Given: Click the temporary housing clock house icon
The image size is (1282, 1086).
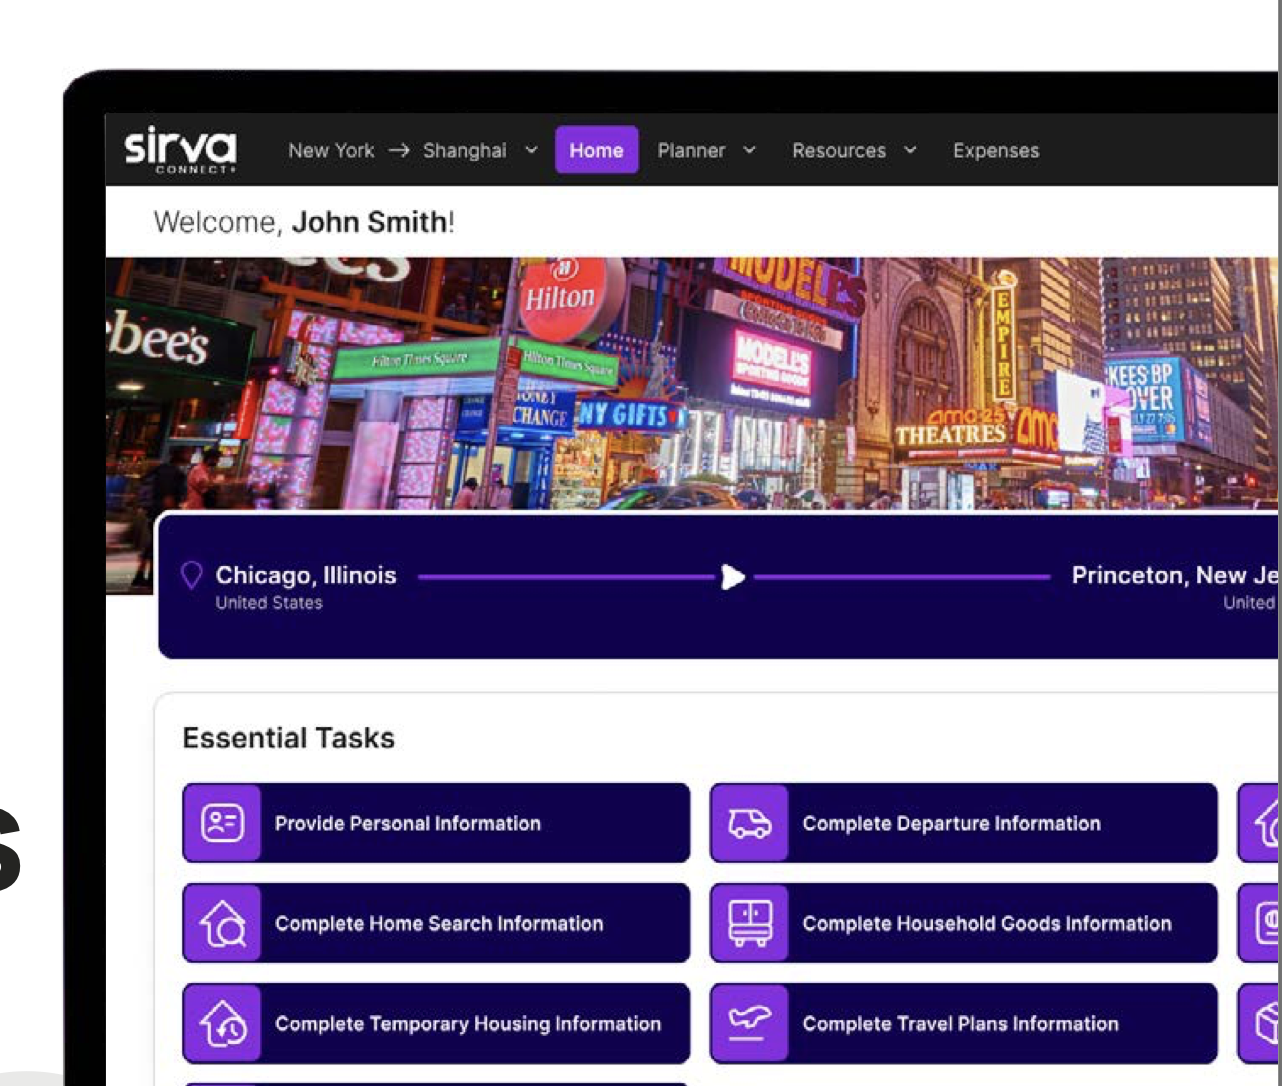Looking at the screenshot, I should [x=222, y=1023].
